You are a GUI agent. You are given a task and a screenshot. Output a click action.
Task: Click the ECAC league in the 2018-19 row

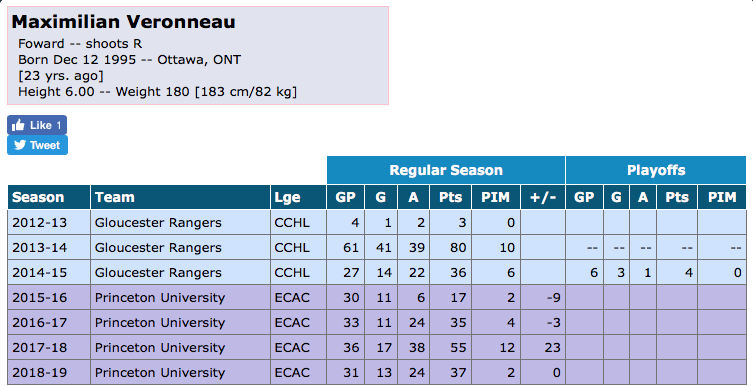(292, 373)
